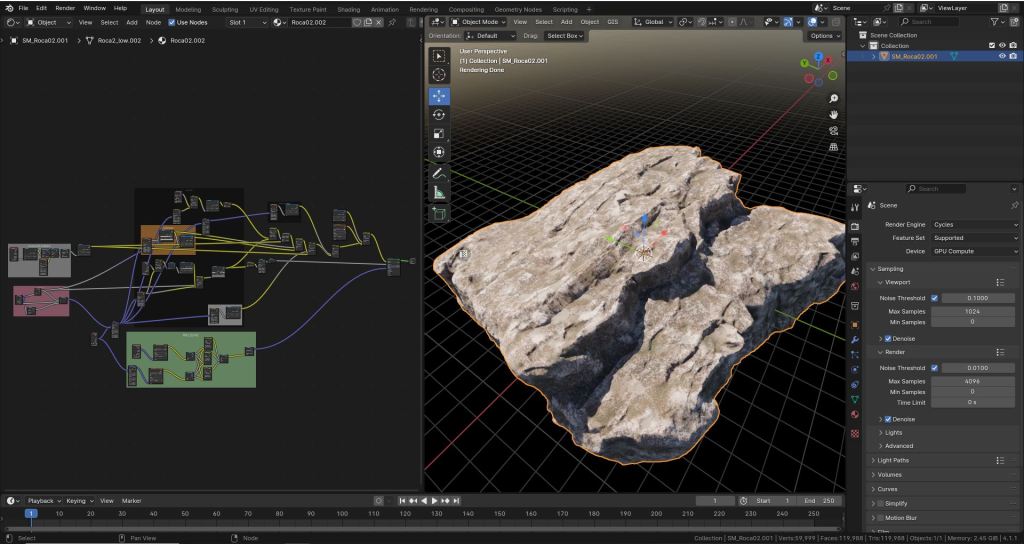Select the Move tool in viewport toolbar
The image size is (1024, 544).
point(439,96)
